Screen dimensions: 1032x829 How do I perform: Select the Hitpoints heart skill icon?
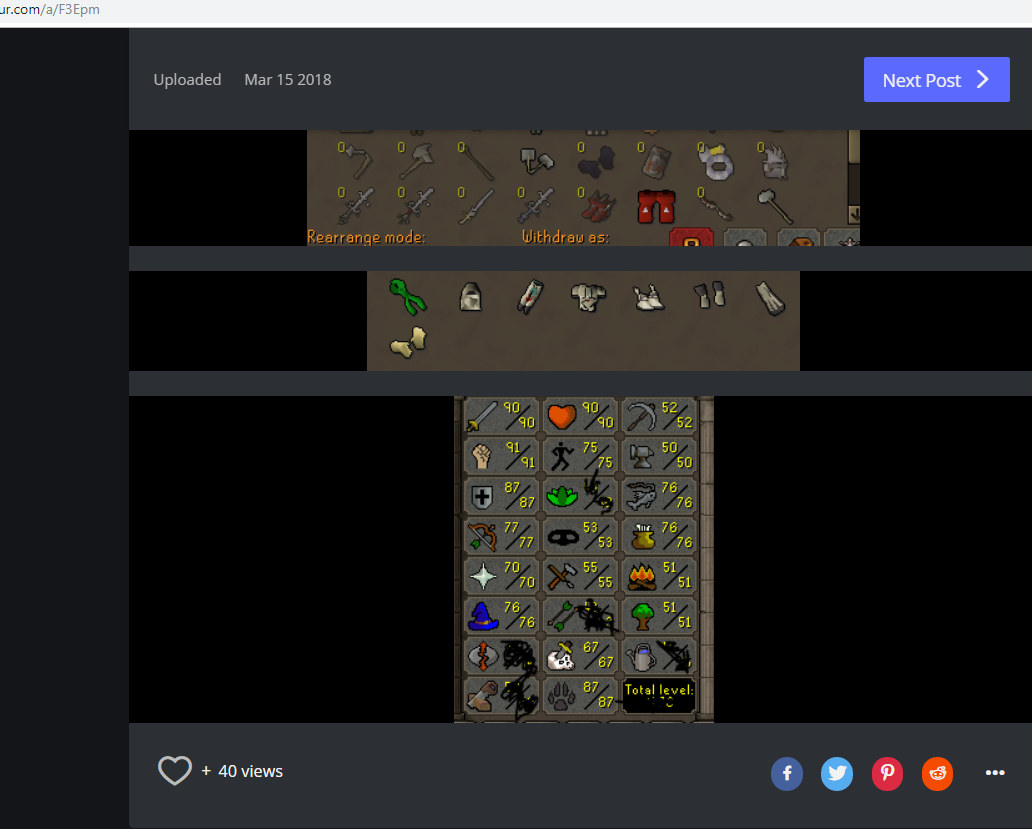click(561, 416)
